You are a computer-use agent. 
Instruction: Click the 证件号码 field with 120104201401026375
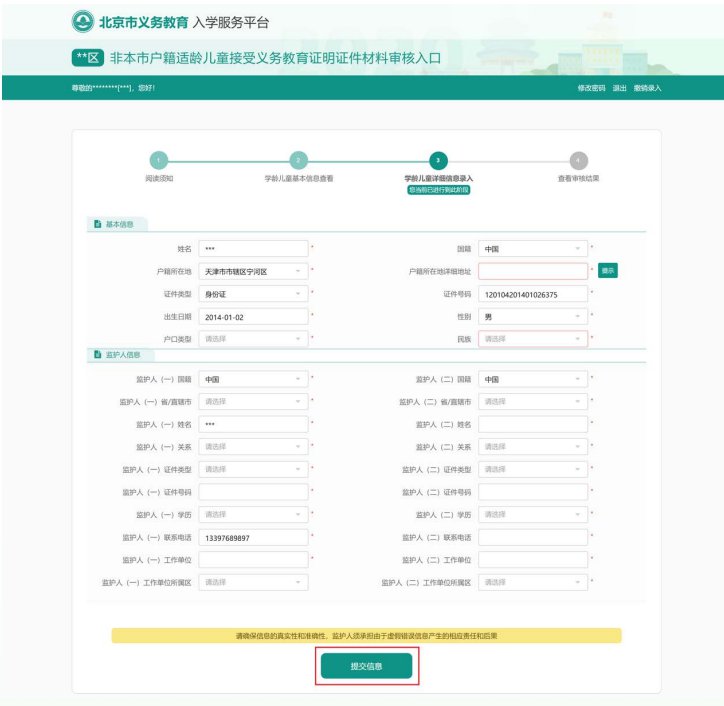[x=533, y=294]
